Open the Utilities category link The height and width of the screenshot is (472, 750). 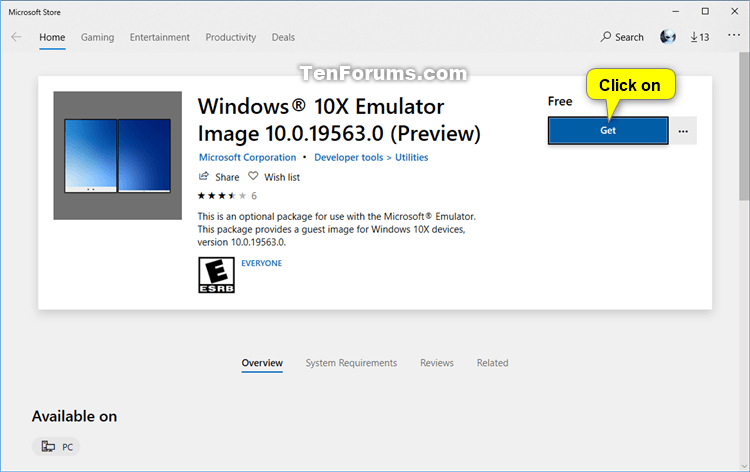click(x=411, y=157)
